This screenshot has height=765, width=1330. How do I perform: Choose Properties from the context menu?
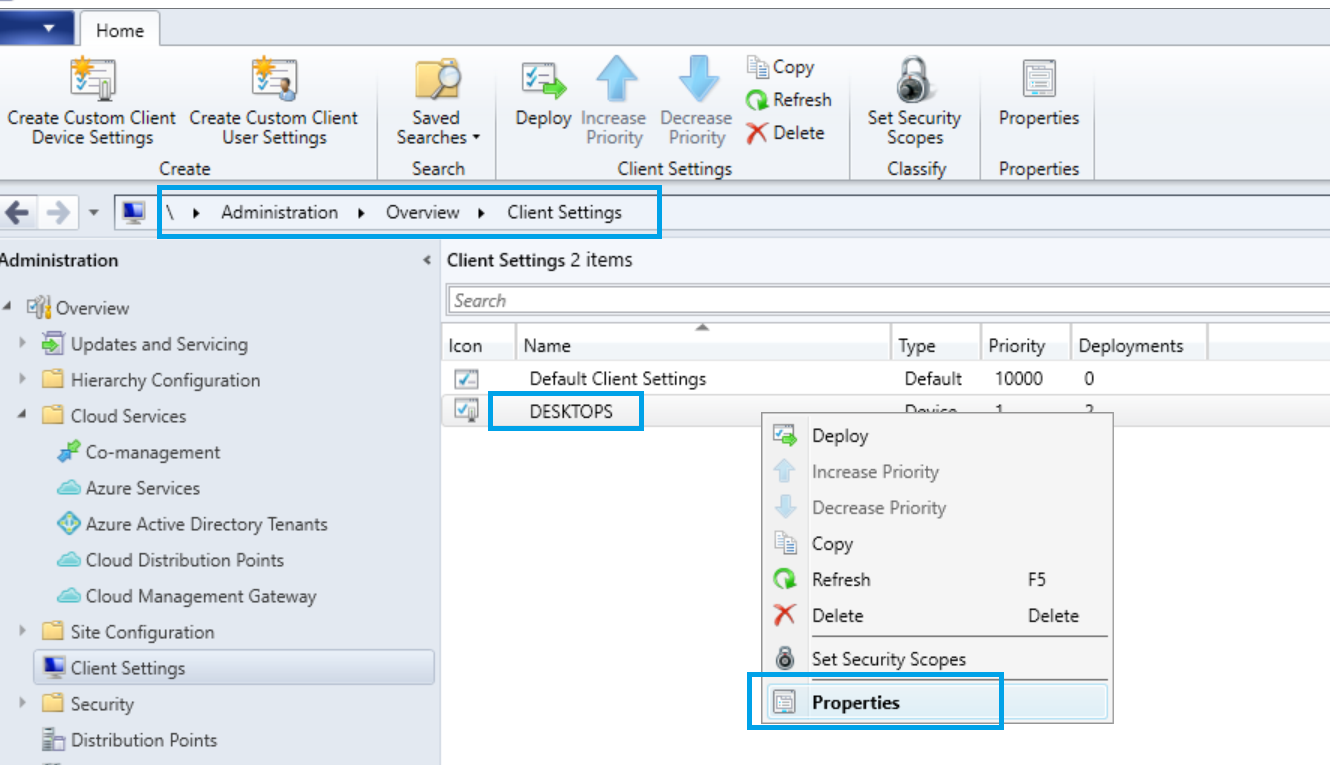tap(856, 702)
